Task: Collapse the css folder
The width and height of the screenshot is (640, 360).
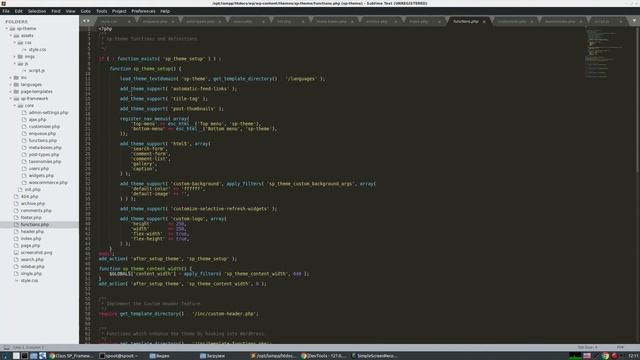Action: tap(15, 42)
